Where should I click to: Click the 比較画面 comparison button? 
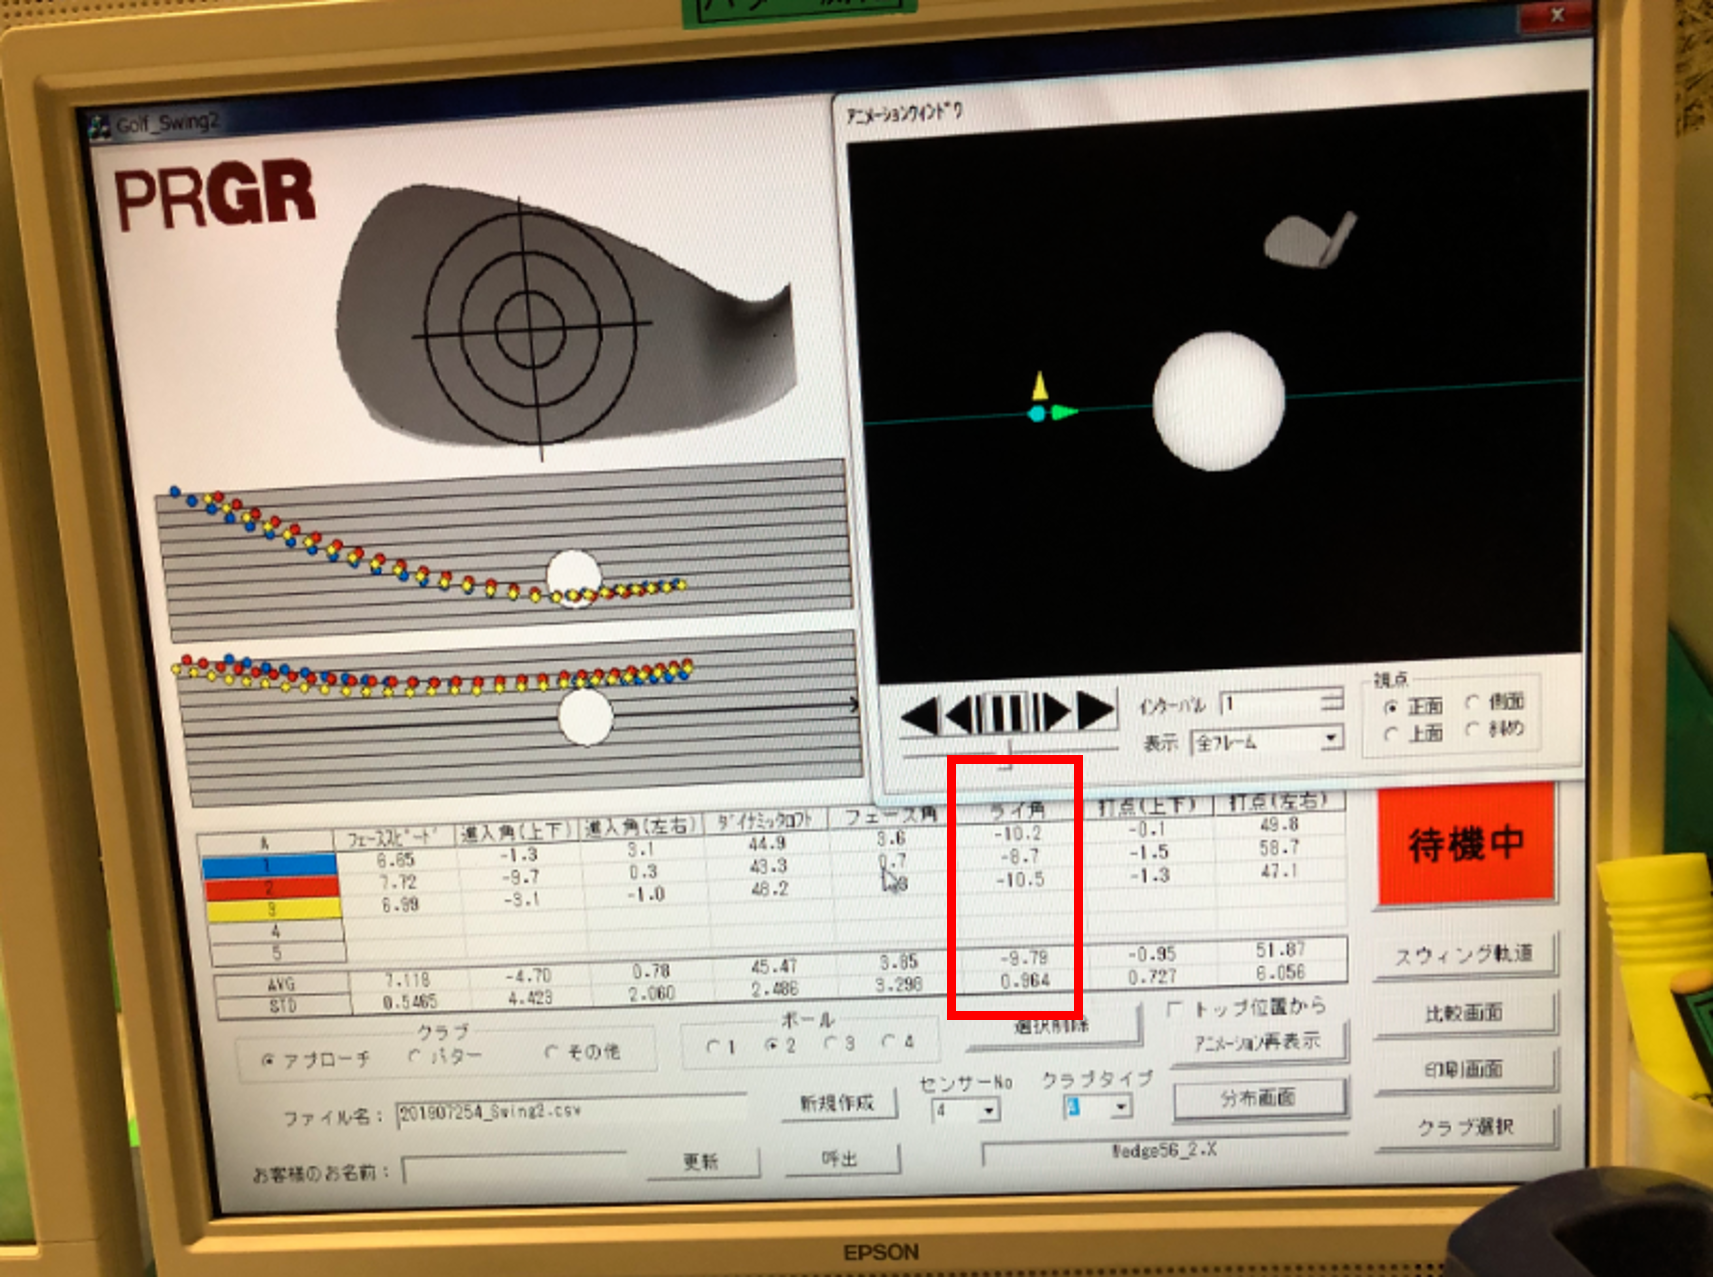[1464, 1013]
